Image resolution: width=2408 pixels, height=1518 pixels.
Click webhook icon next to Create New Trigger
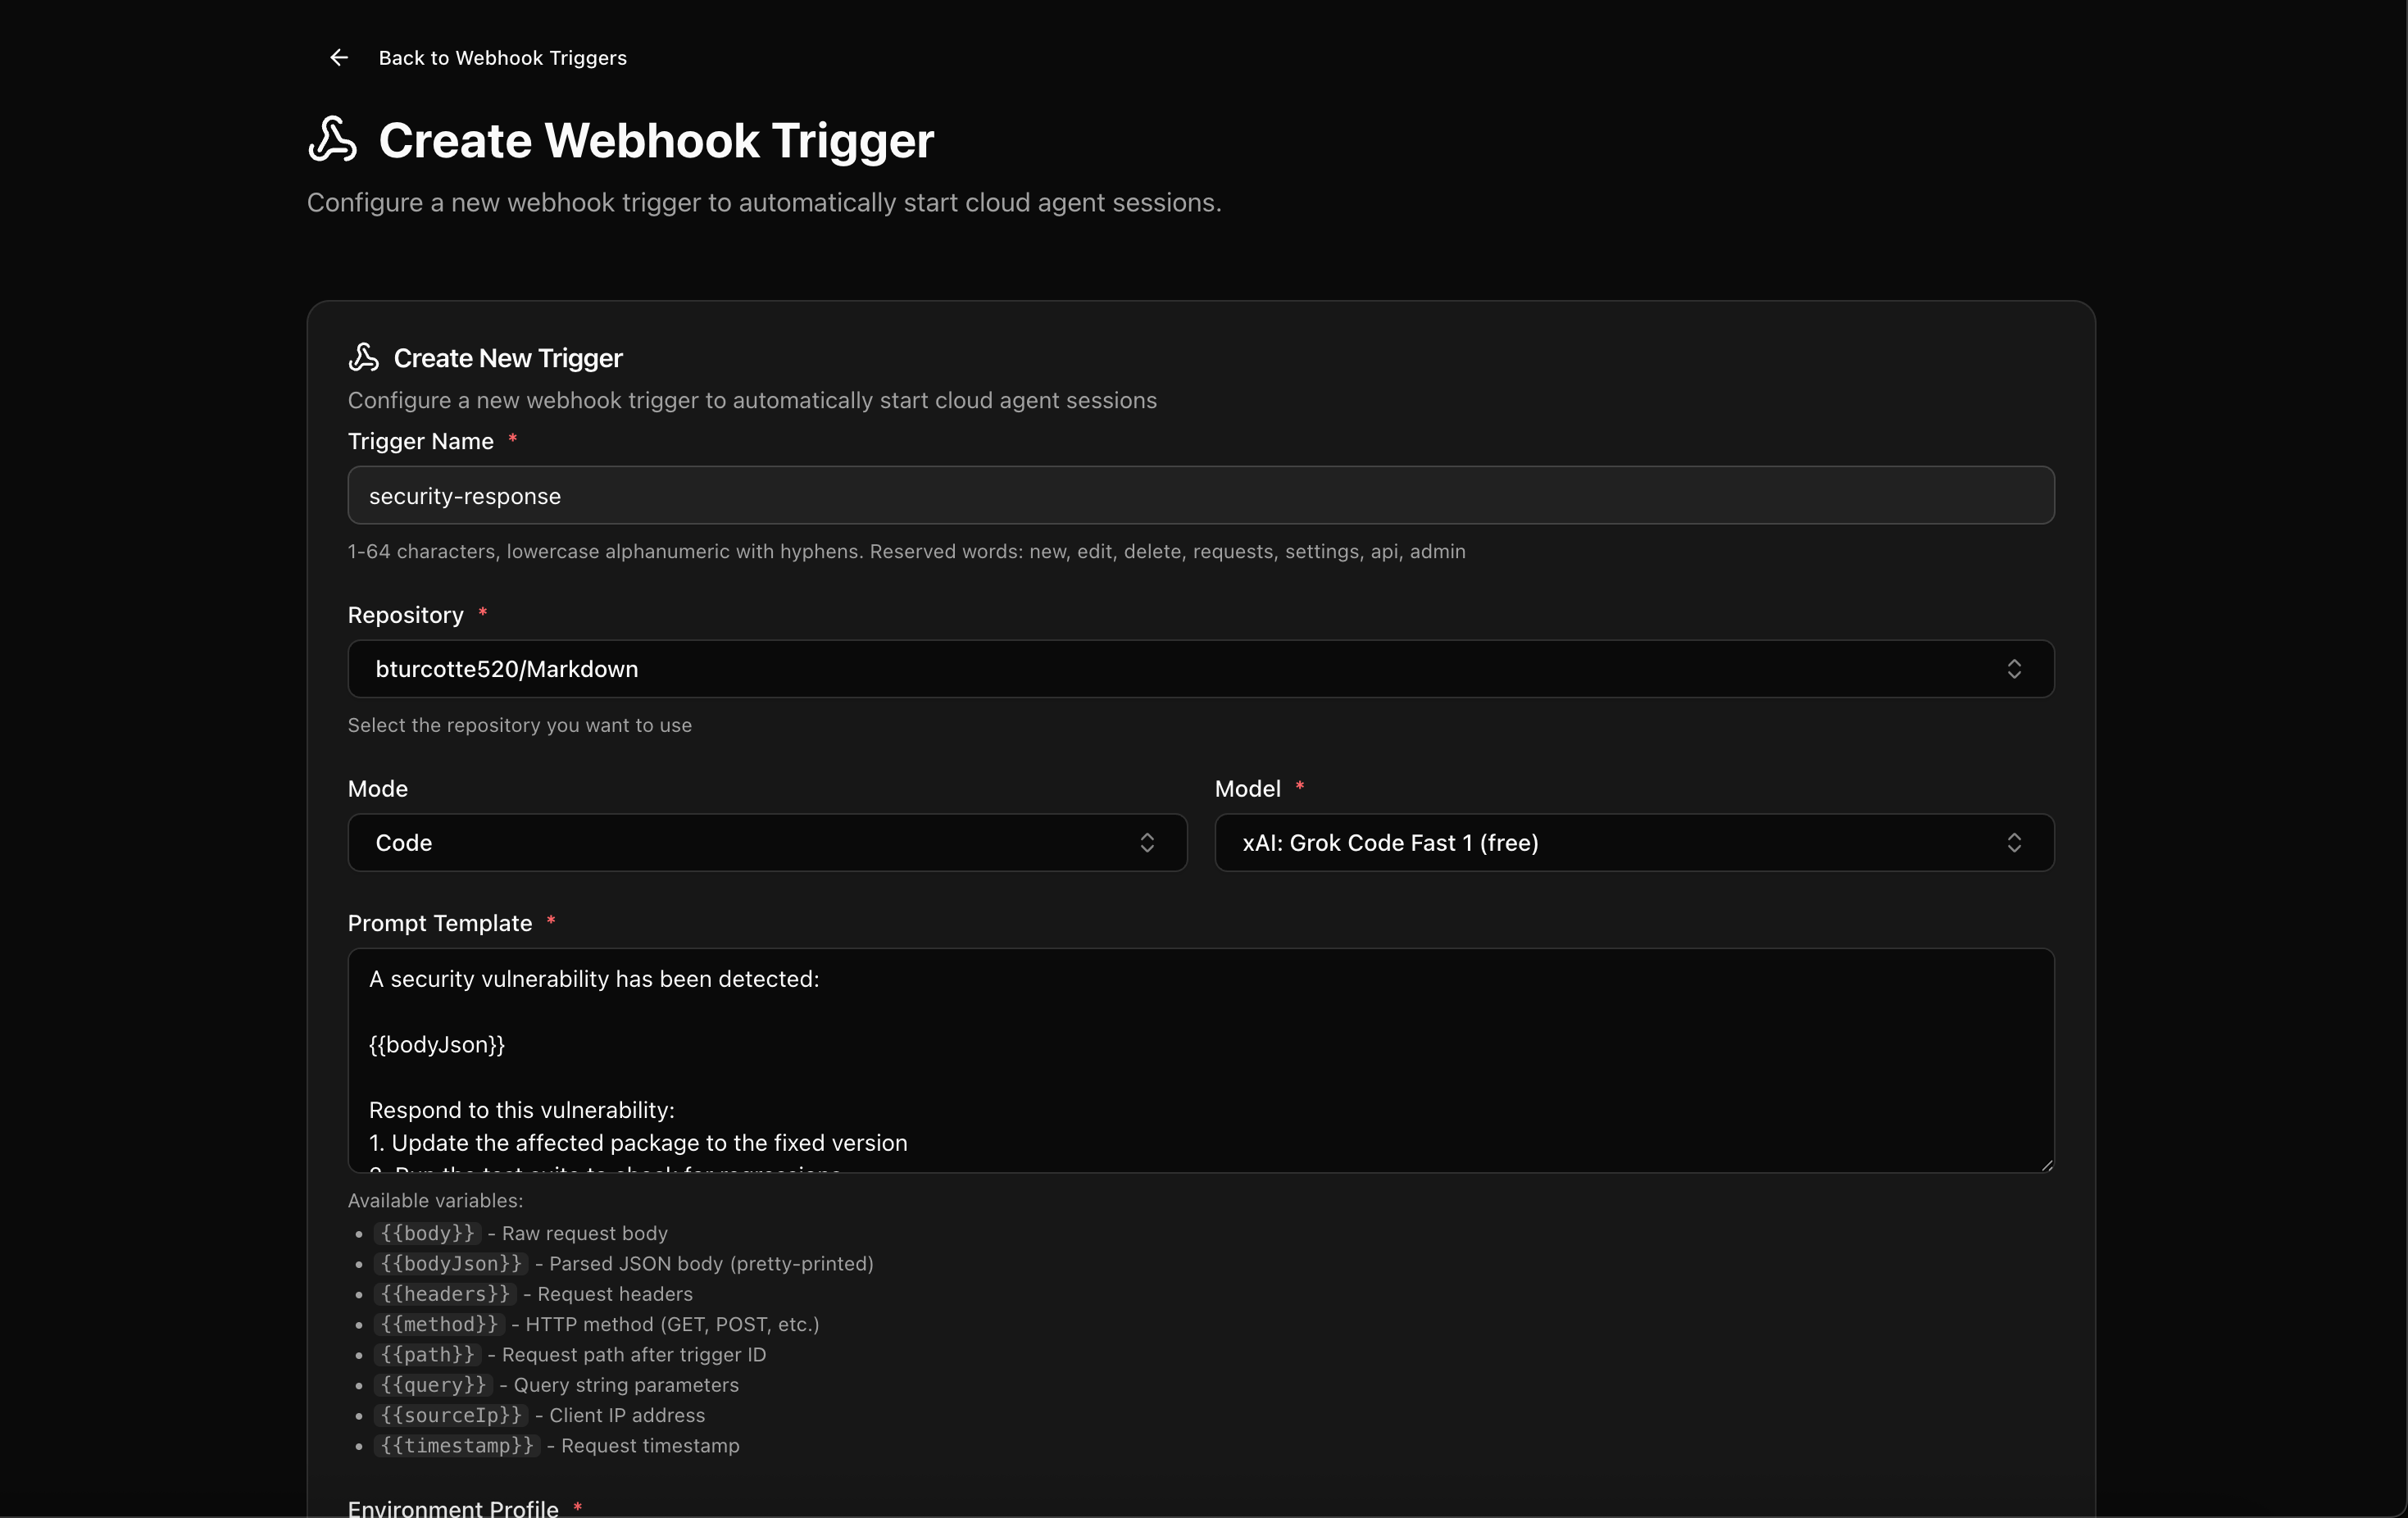pyautogui.click(x=364, y=357)
